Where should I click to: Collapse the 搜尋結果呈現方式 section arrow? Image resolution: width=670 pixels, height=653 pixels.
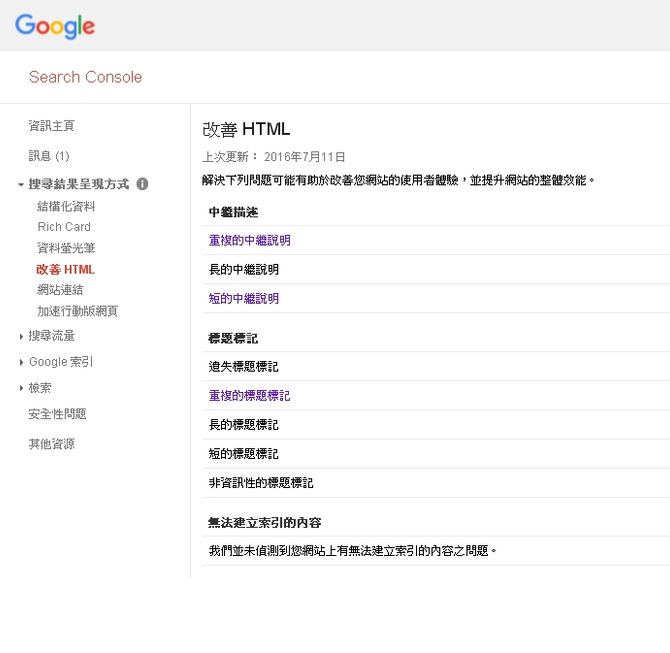(21, 185)
